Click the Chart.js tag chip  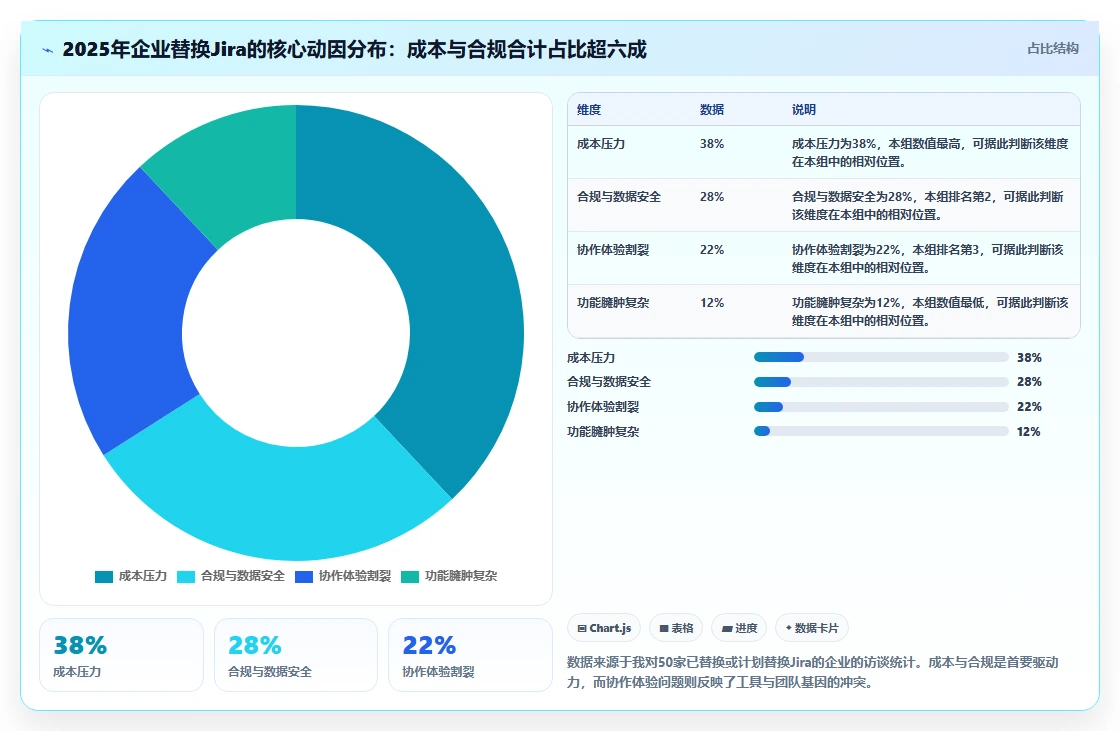click(x=604, y=628)
